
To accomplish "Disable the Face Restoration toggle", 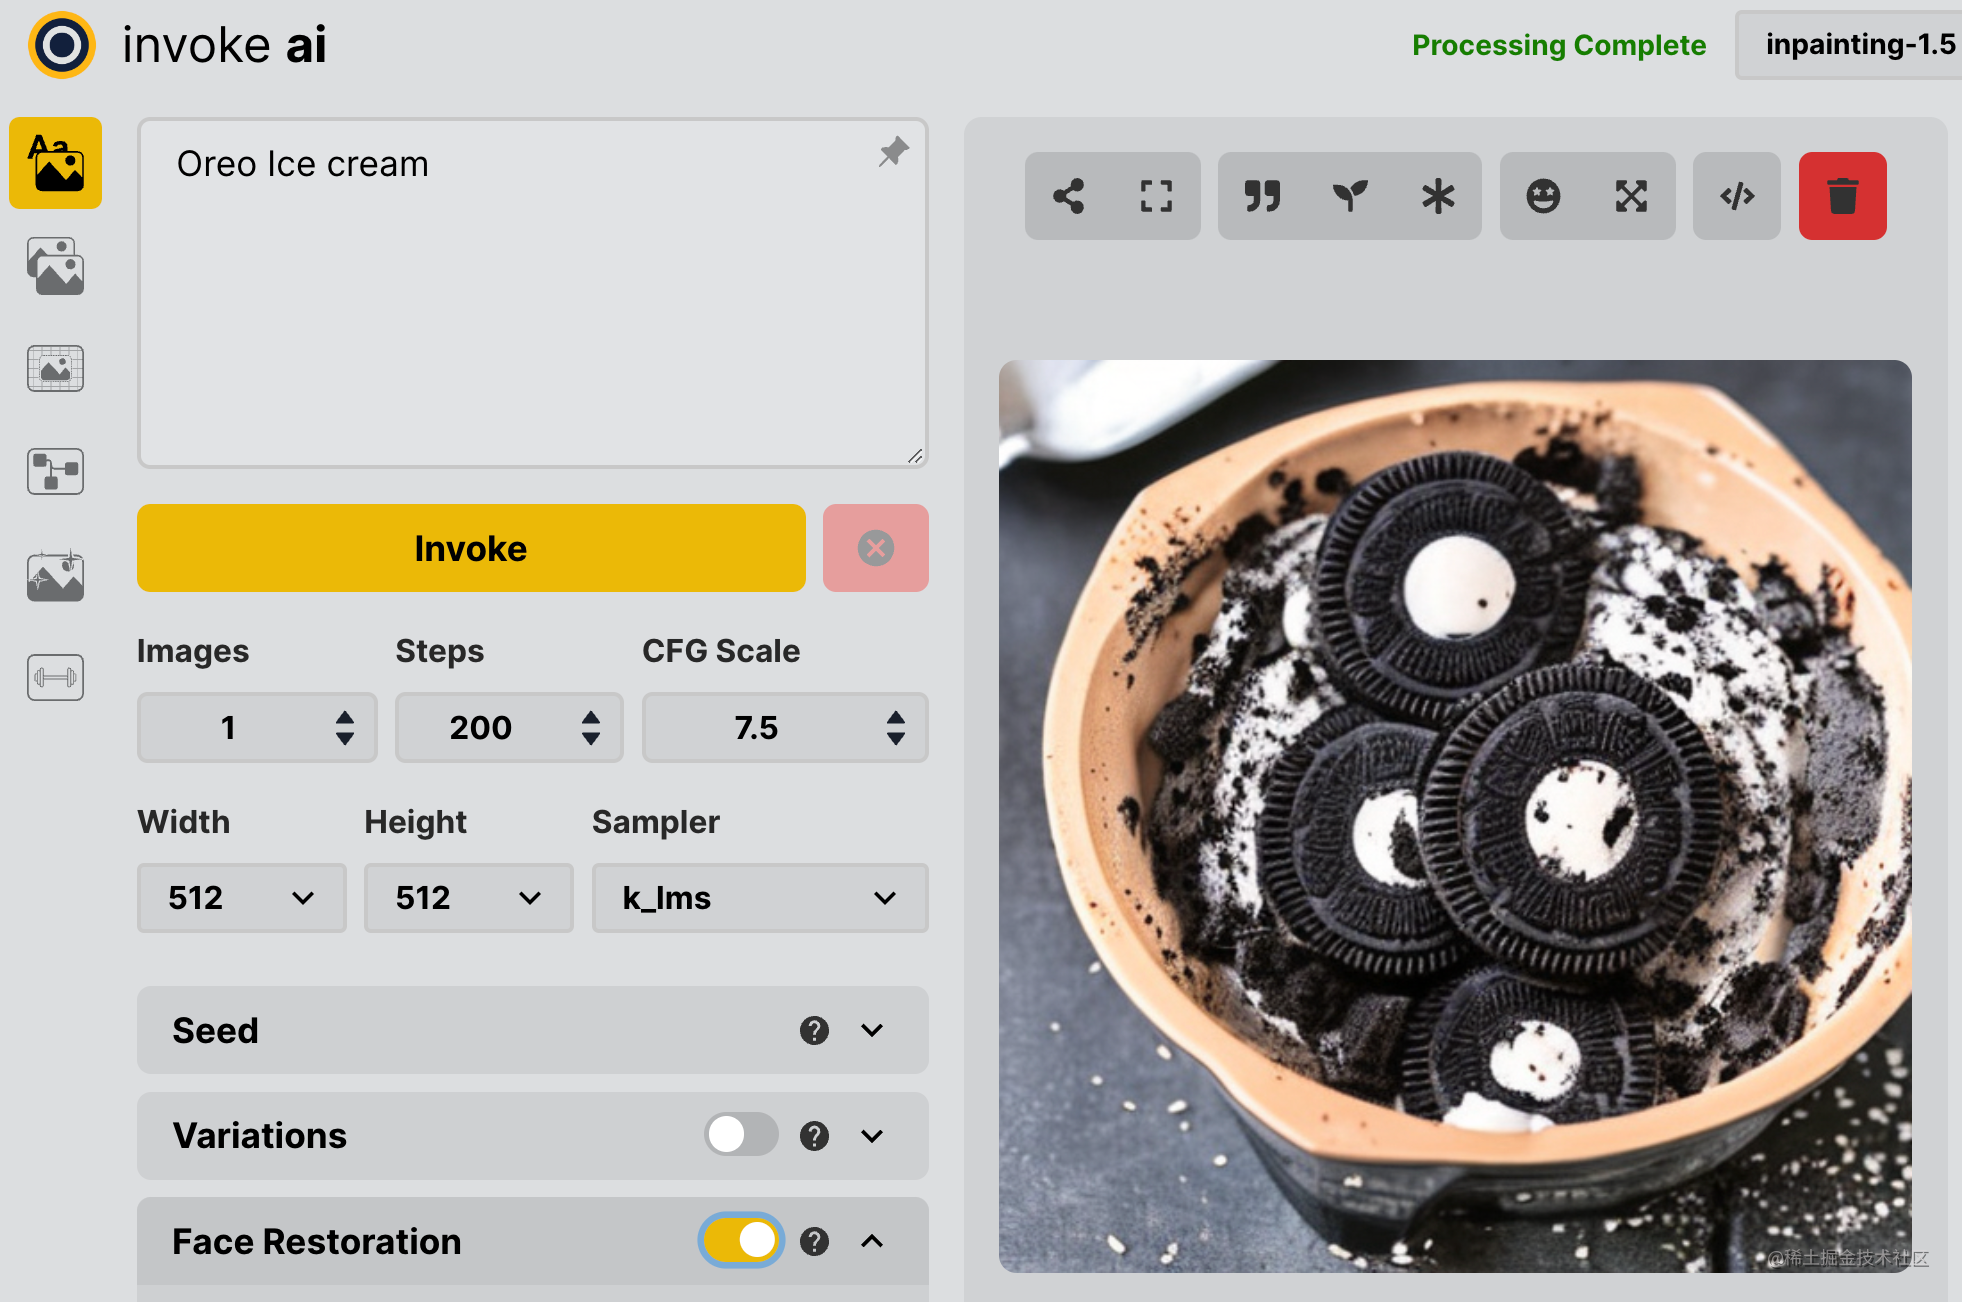I will tap(741, 1241).
